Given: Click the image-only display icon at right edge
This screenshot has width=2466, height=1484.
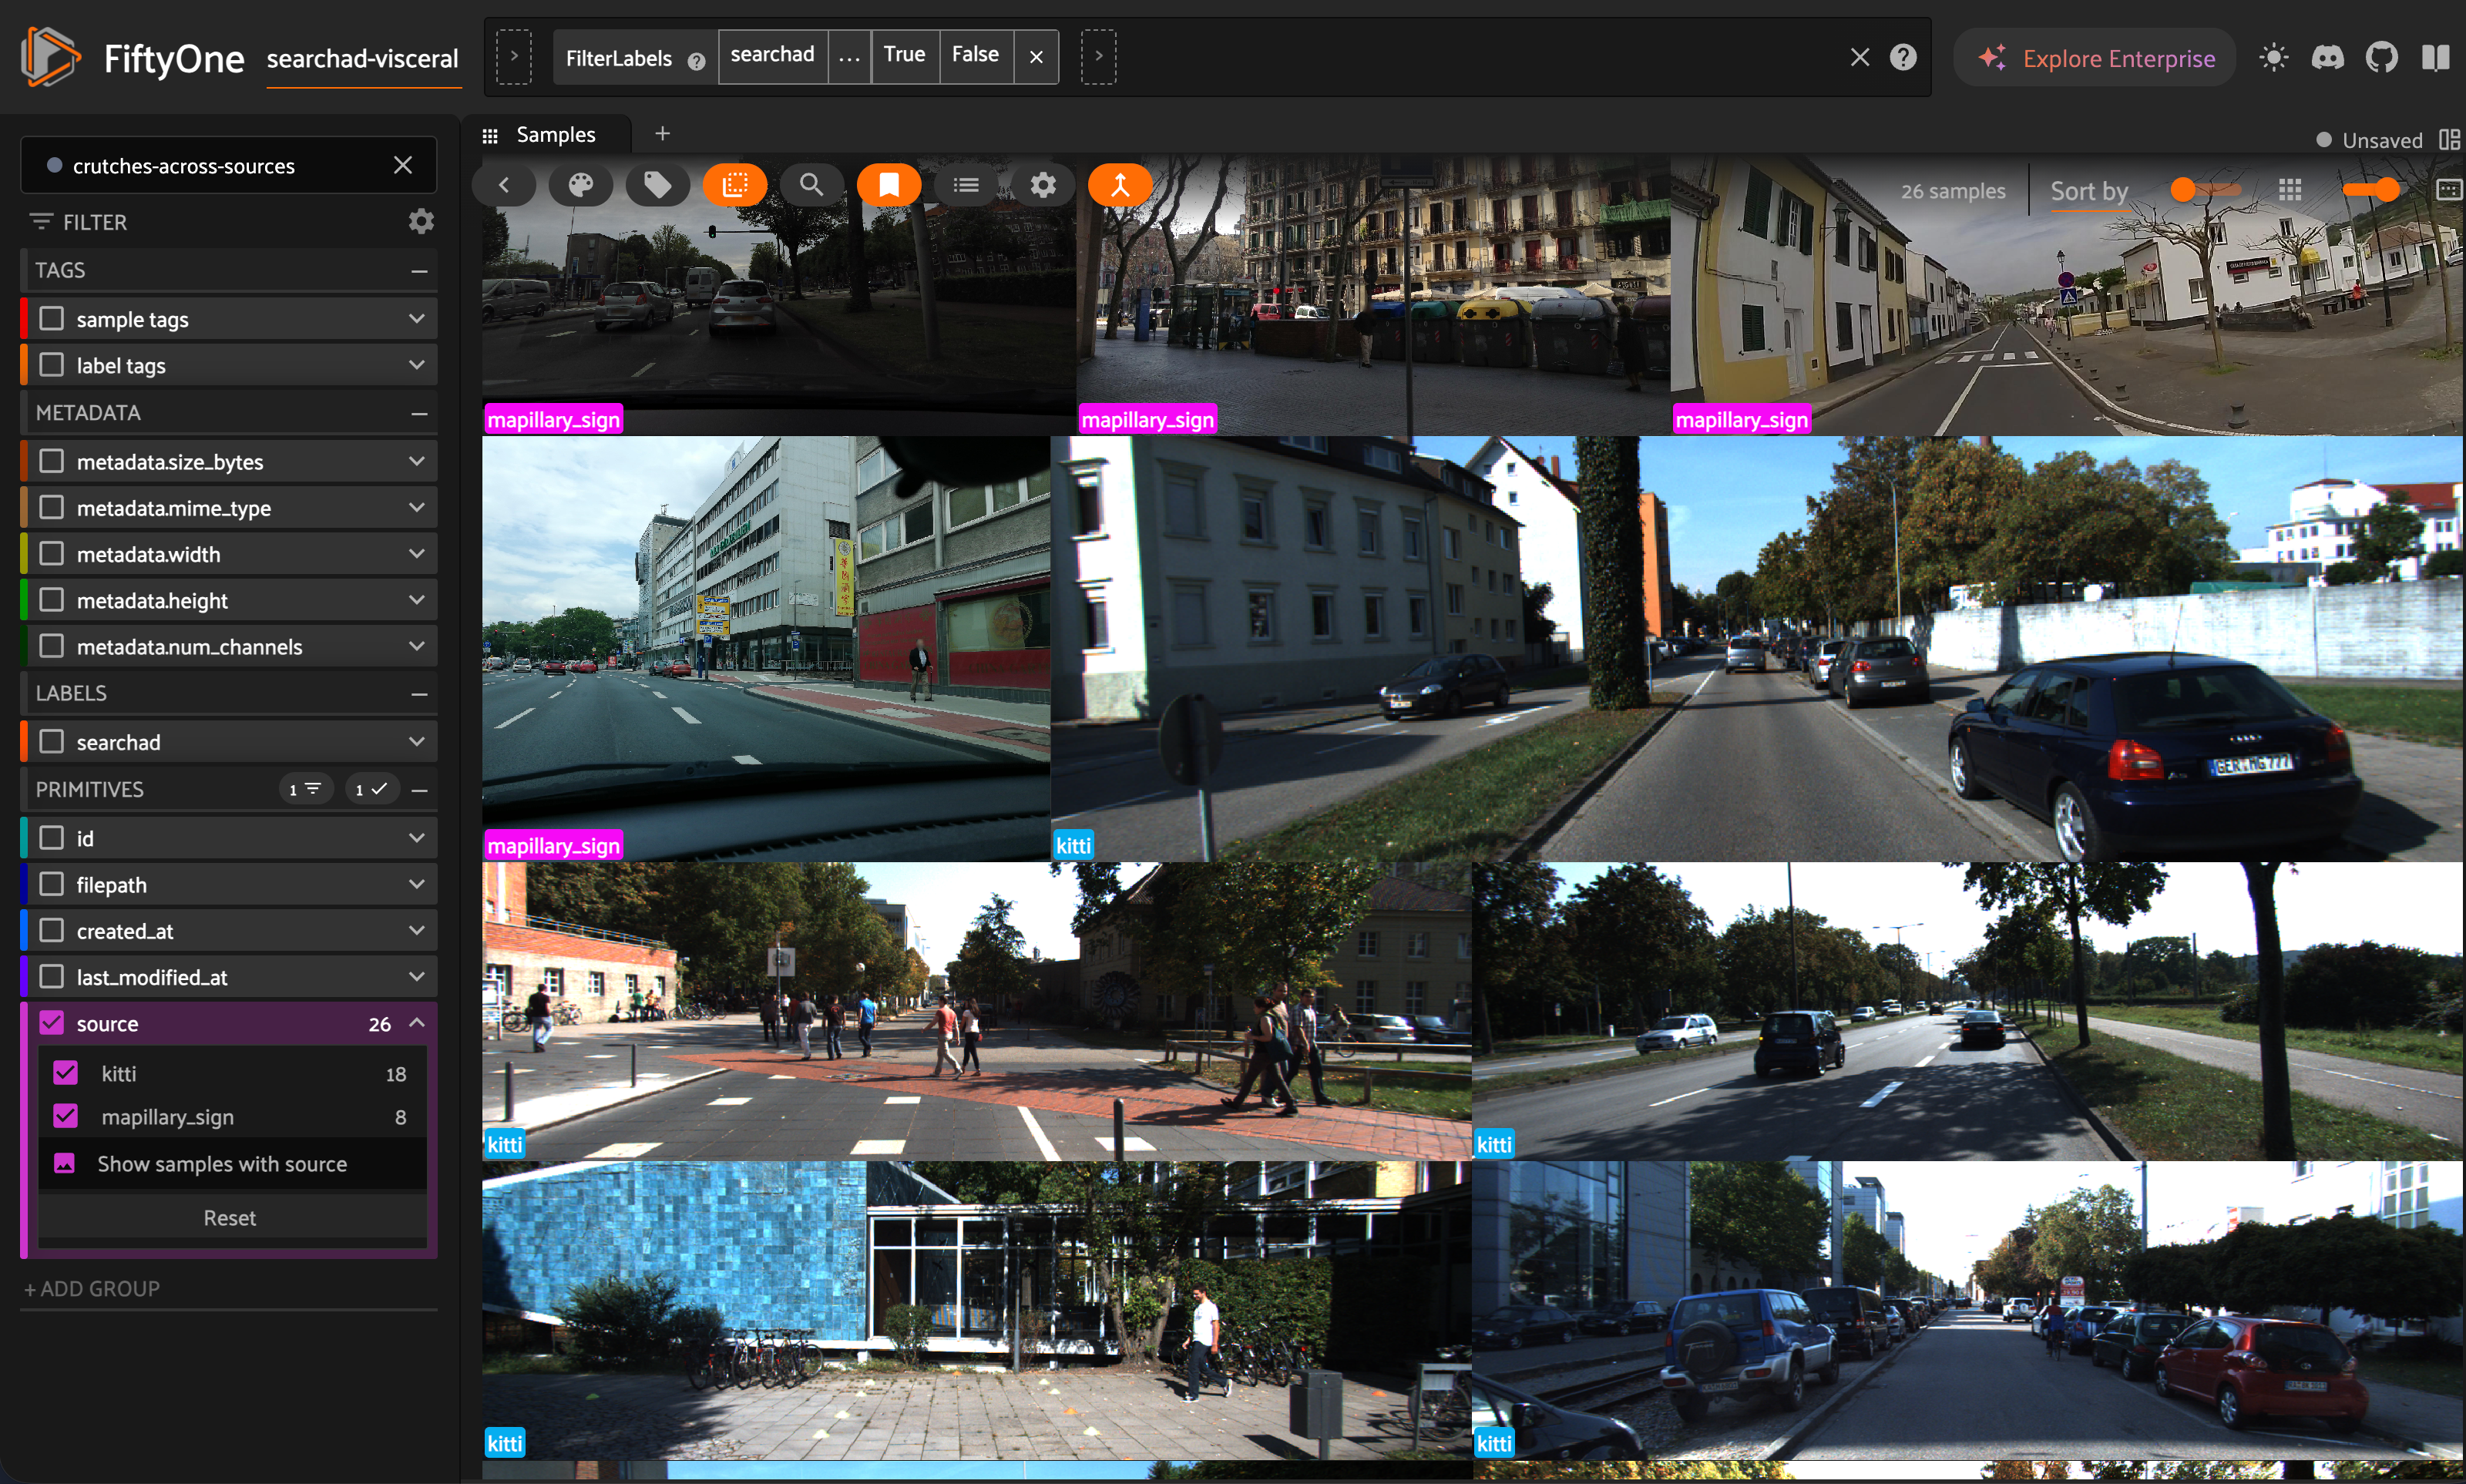Looking at the screenshot, I should (2449, 190).
